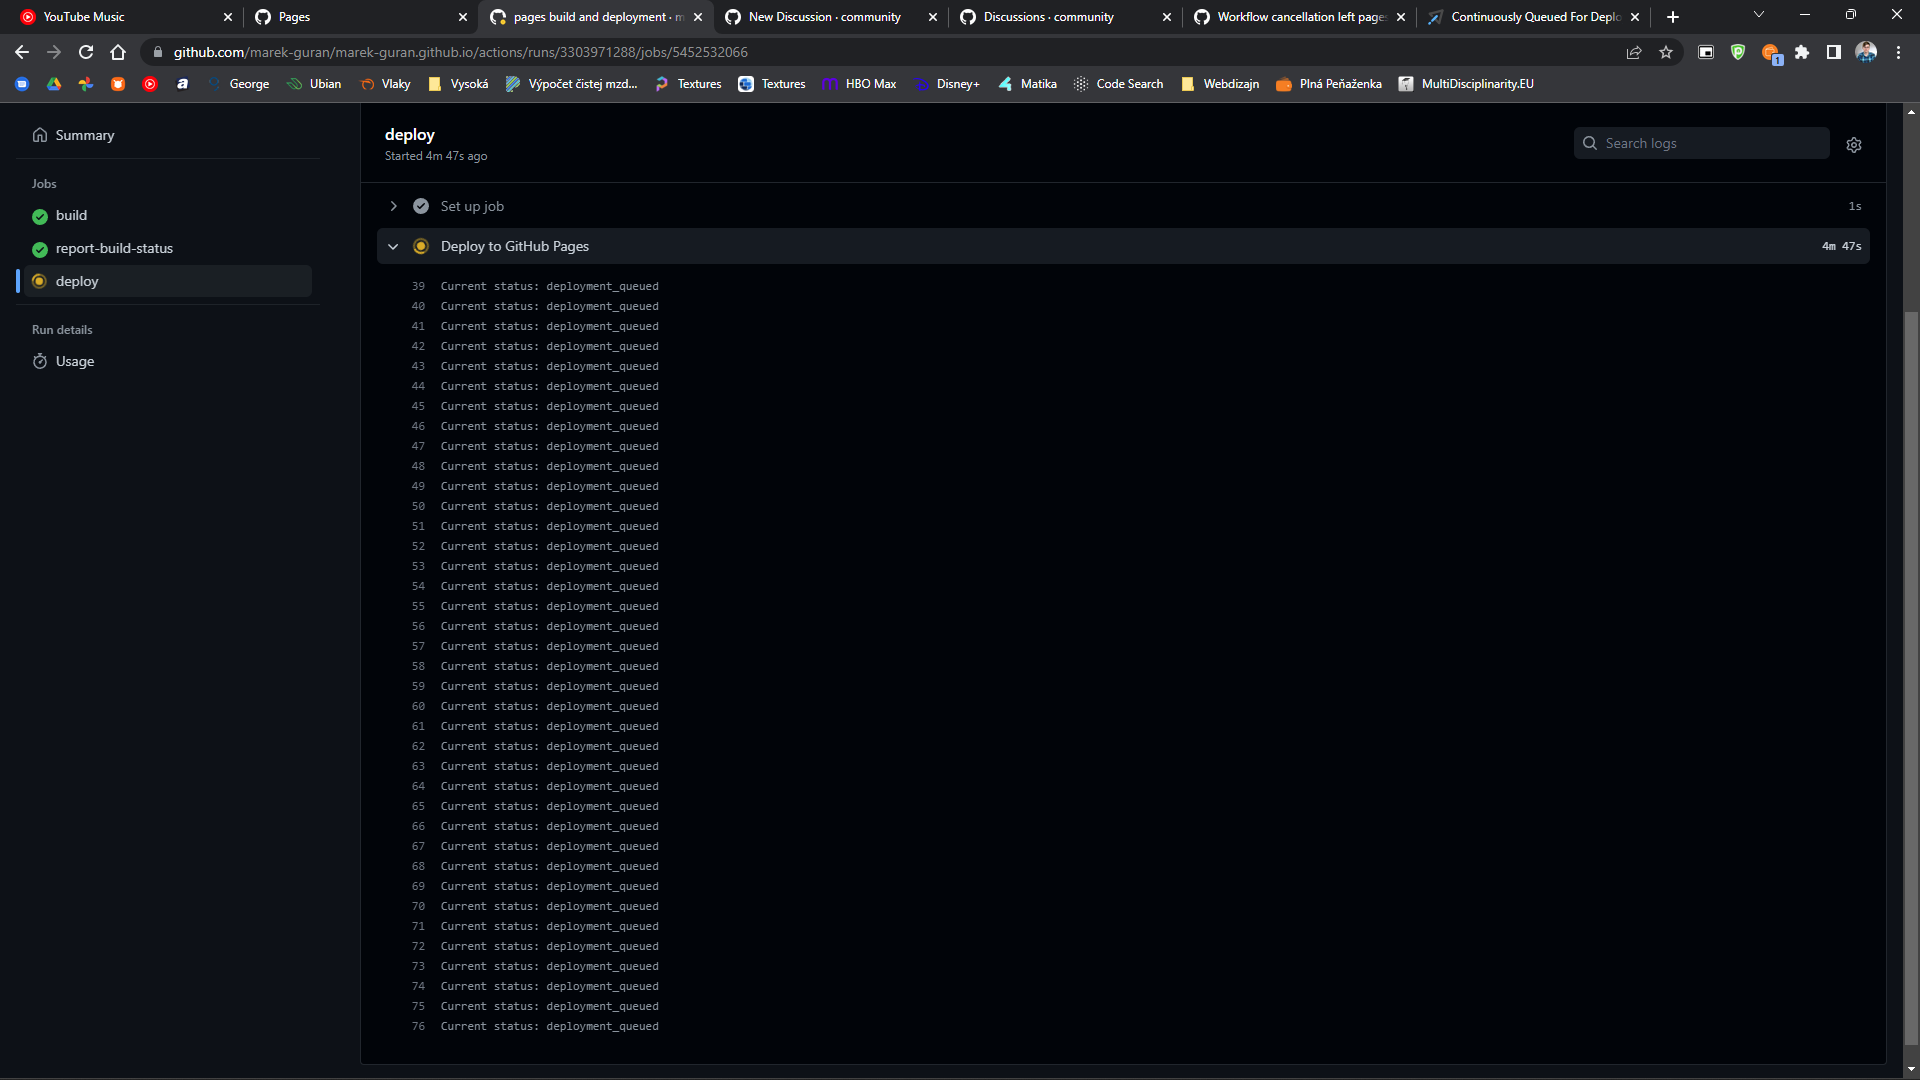Screen dimensions: 1920x1080
Task: Click the orange extension icon with badge
Action: 1771,53
